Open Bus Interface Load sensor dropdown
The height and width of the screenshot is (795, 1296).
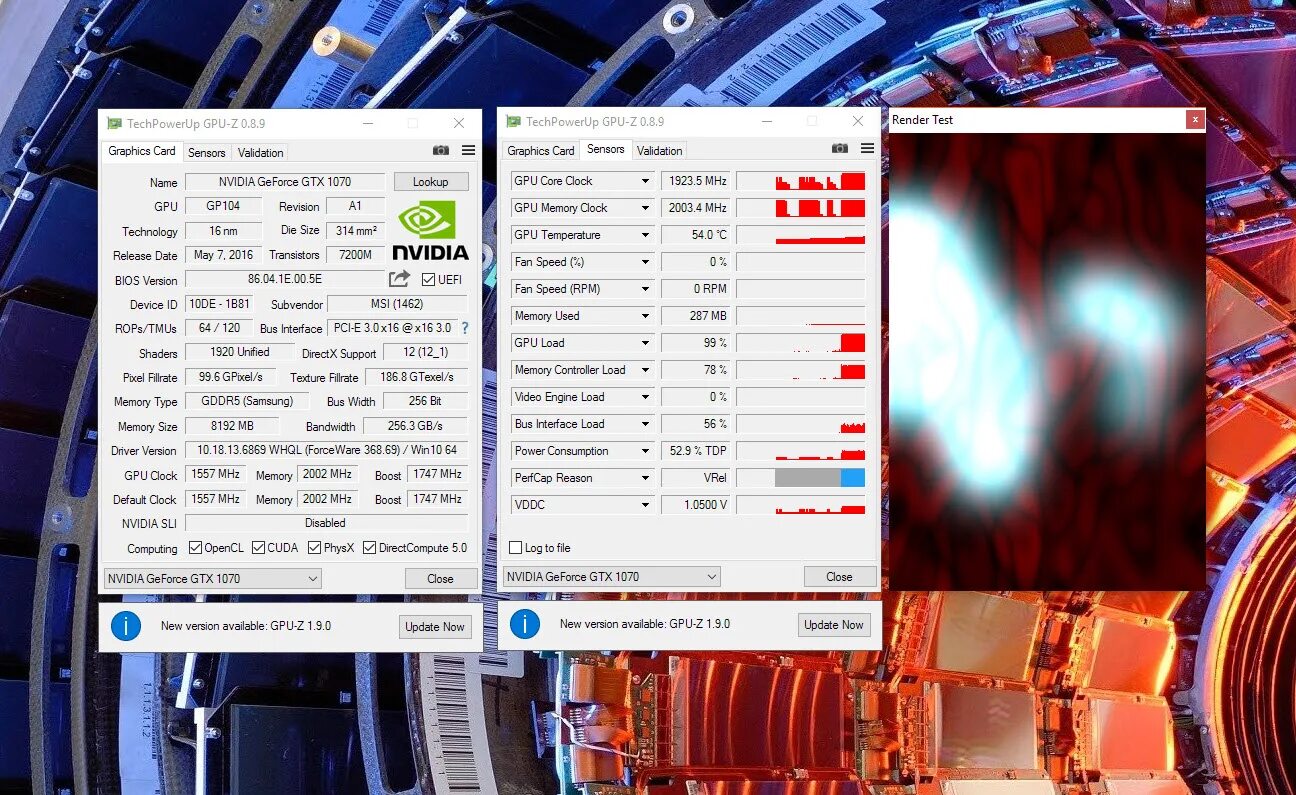pos(645,424)
